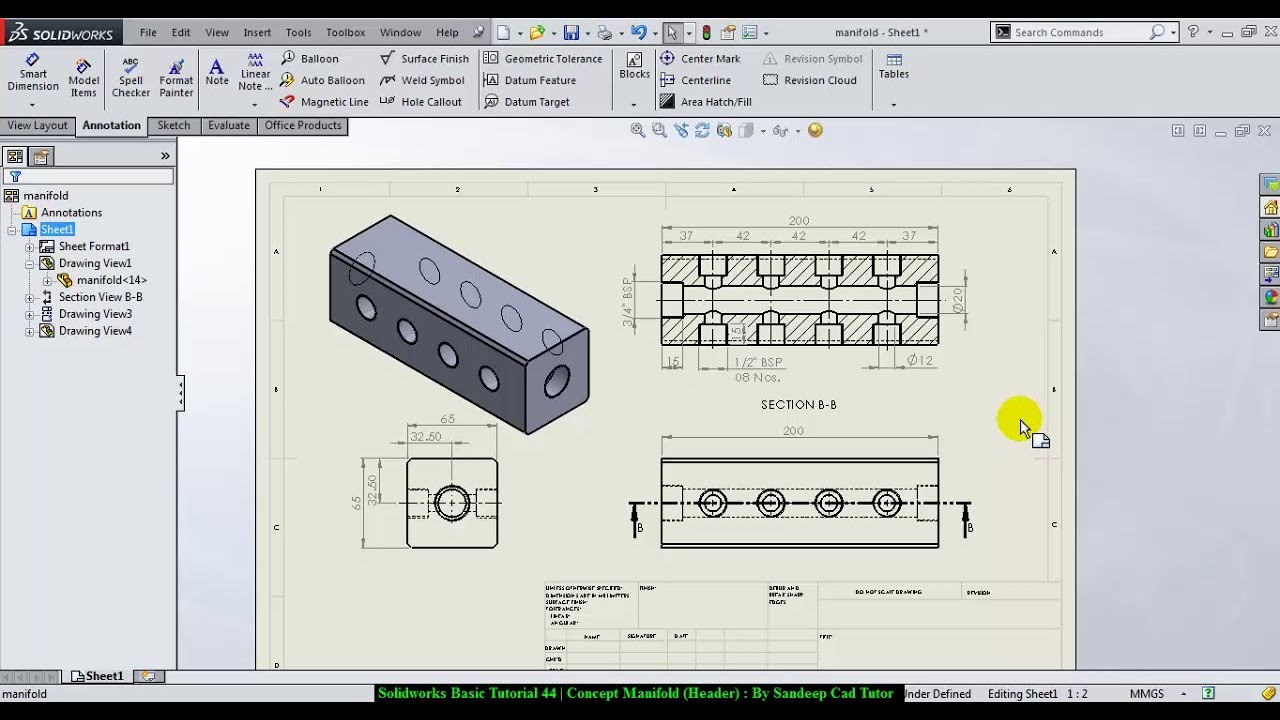Insert a Datum Target
The image size is (1280, 720).
527,102
